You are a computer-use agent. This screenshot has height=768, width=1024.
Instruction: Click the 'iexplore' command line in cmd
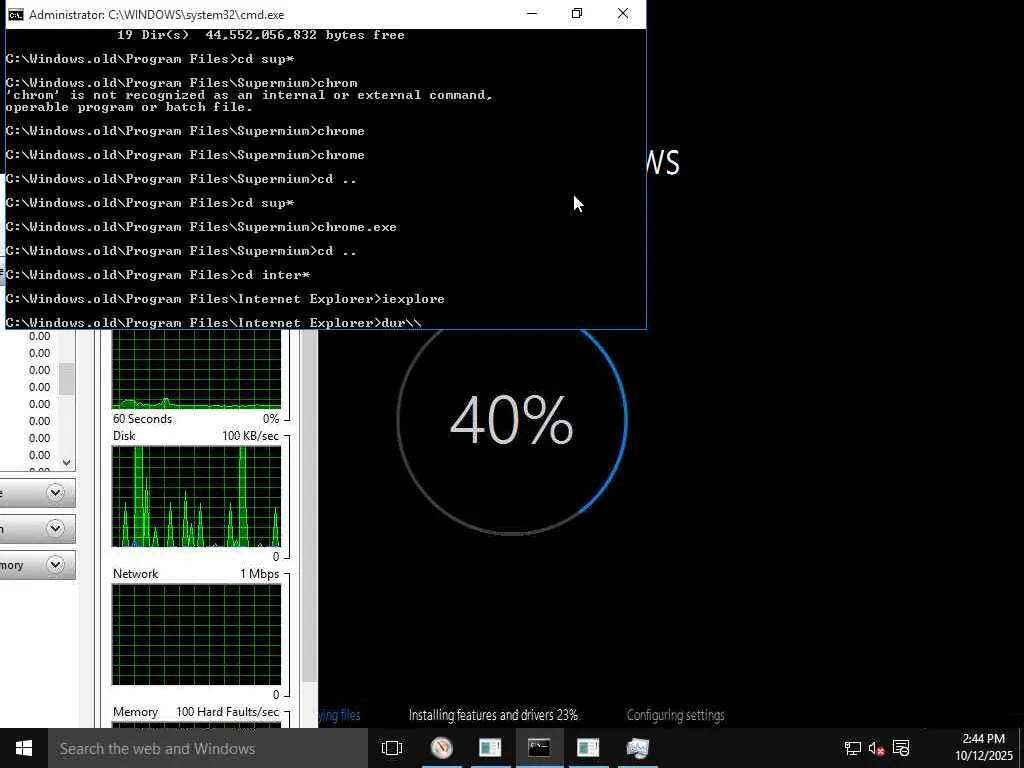(x=225, y=299)
